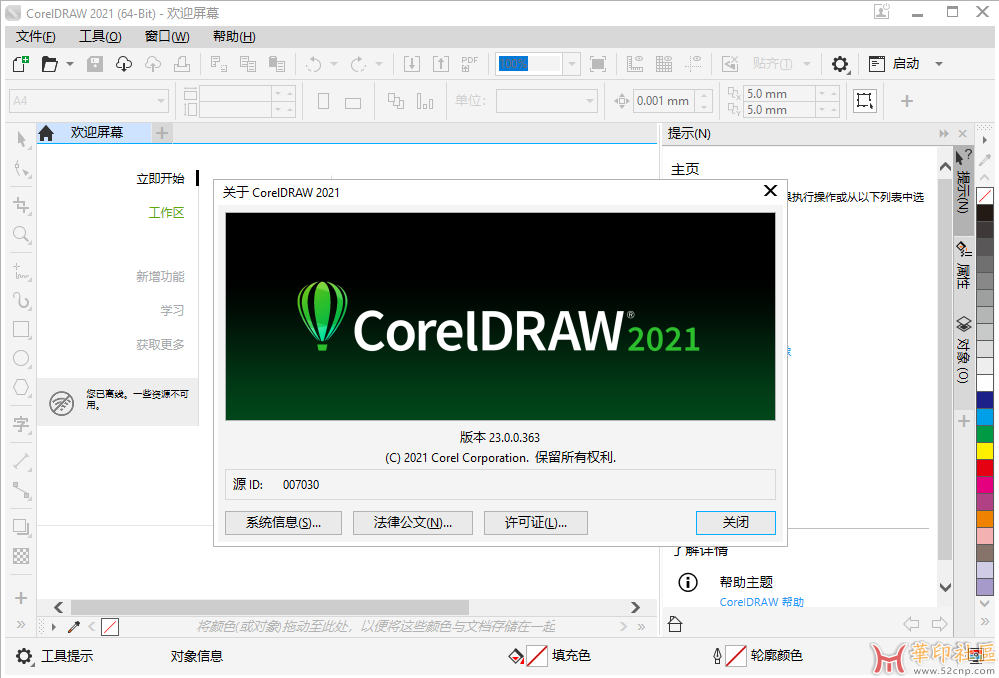Image resolution: width=999 pixels, height=678 pixels.
Task: Open the 单位 units dropdown
Action: pos(590,101)
